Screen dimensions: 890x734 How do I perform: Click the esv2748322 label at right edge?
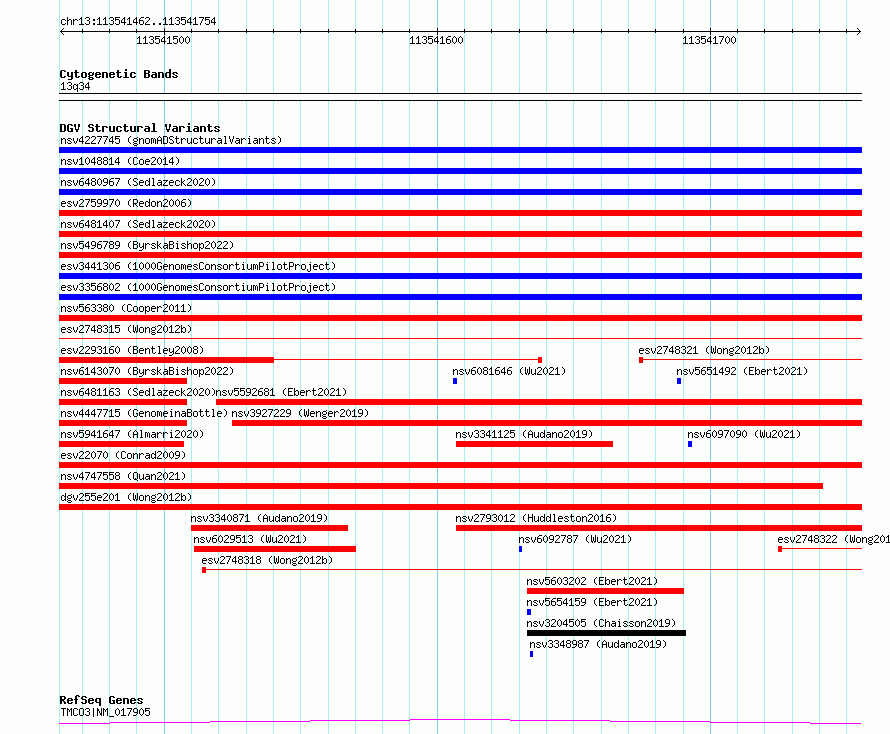click(x=834, y=539)
